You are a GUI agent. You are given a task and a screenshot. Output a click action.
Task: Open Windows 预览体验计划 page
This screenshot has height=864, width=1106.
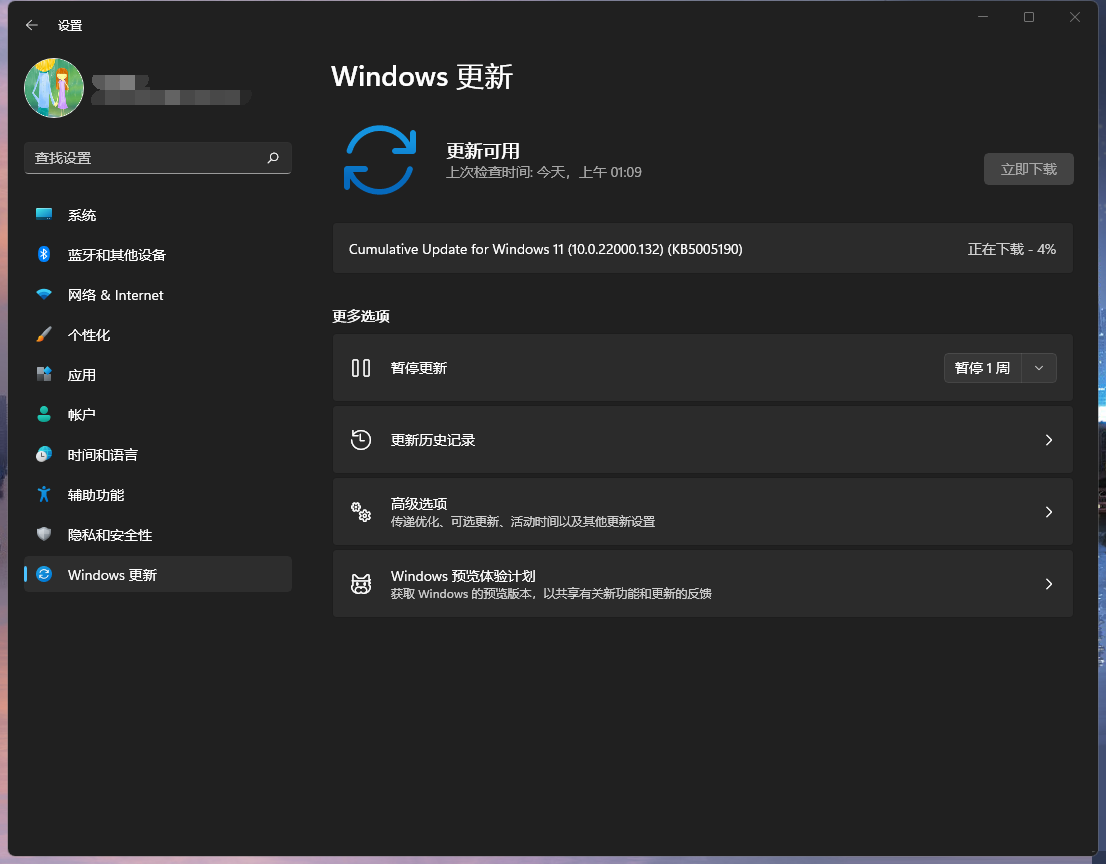pyautogui.click(x=703, y=583)
